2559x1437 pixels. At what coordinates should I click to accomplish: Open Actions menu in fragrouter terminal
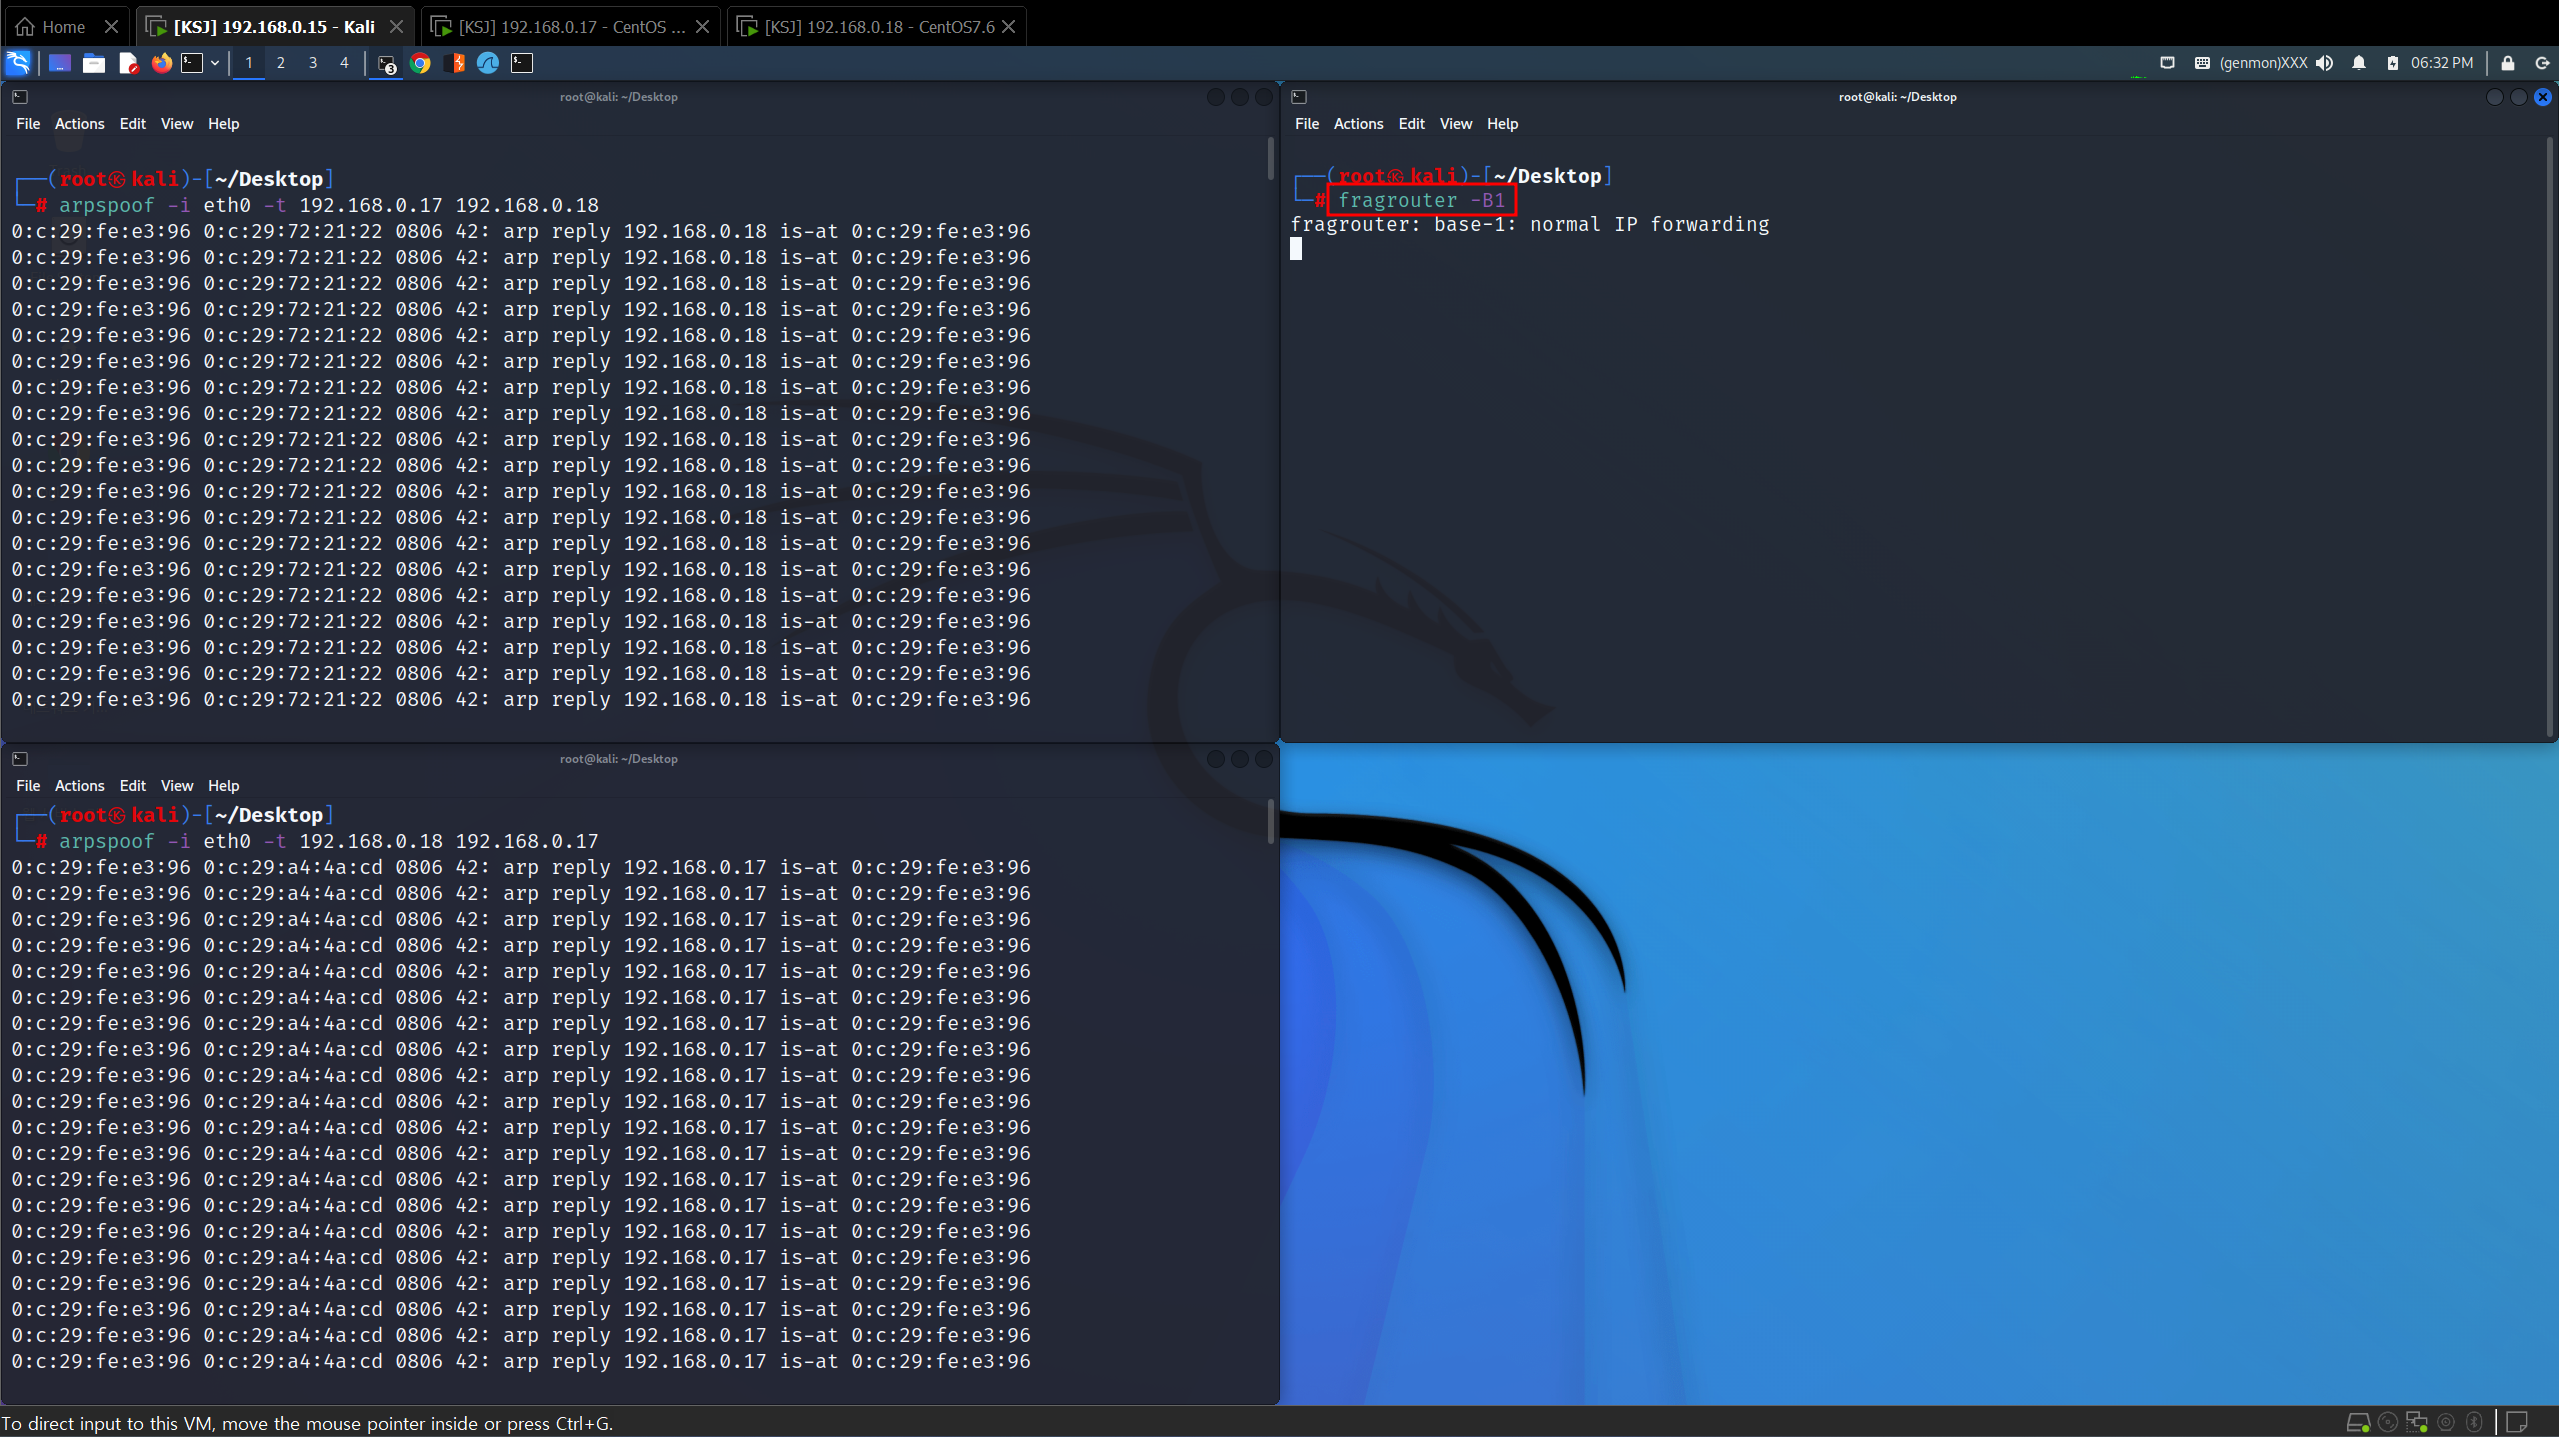[x=1358, y=124]
